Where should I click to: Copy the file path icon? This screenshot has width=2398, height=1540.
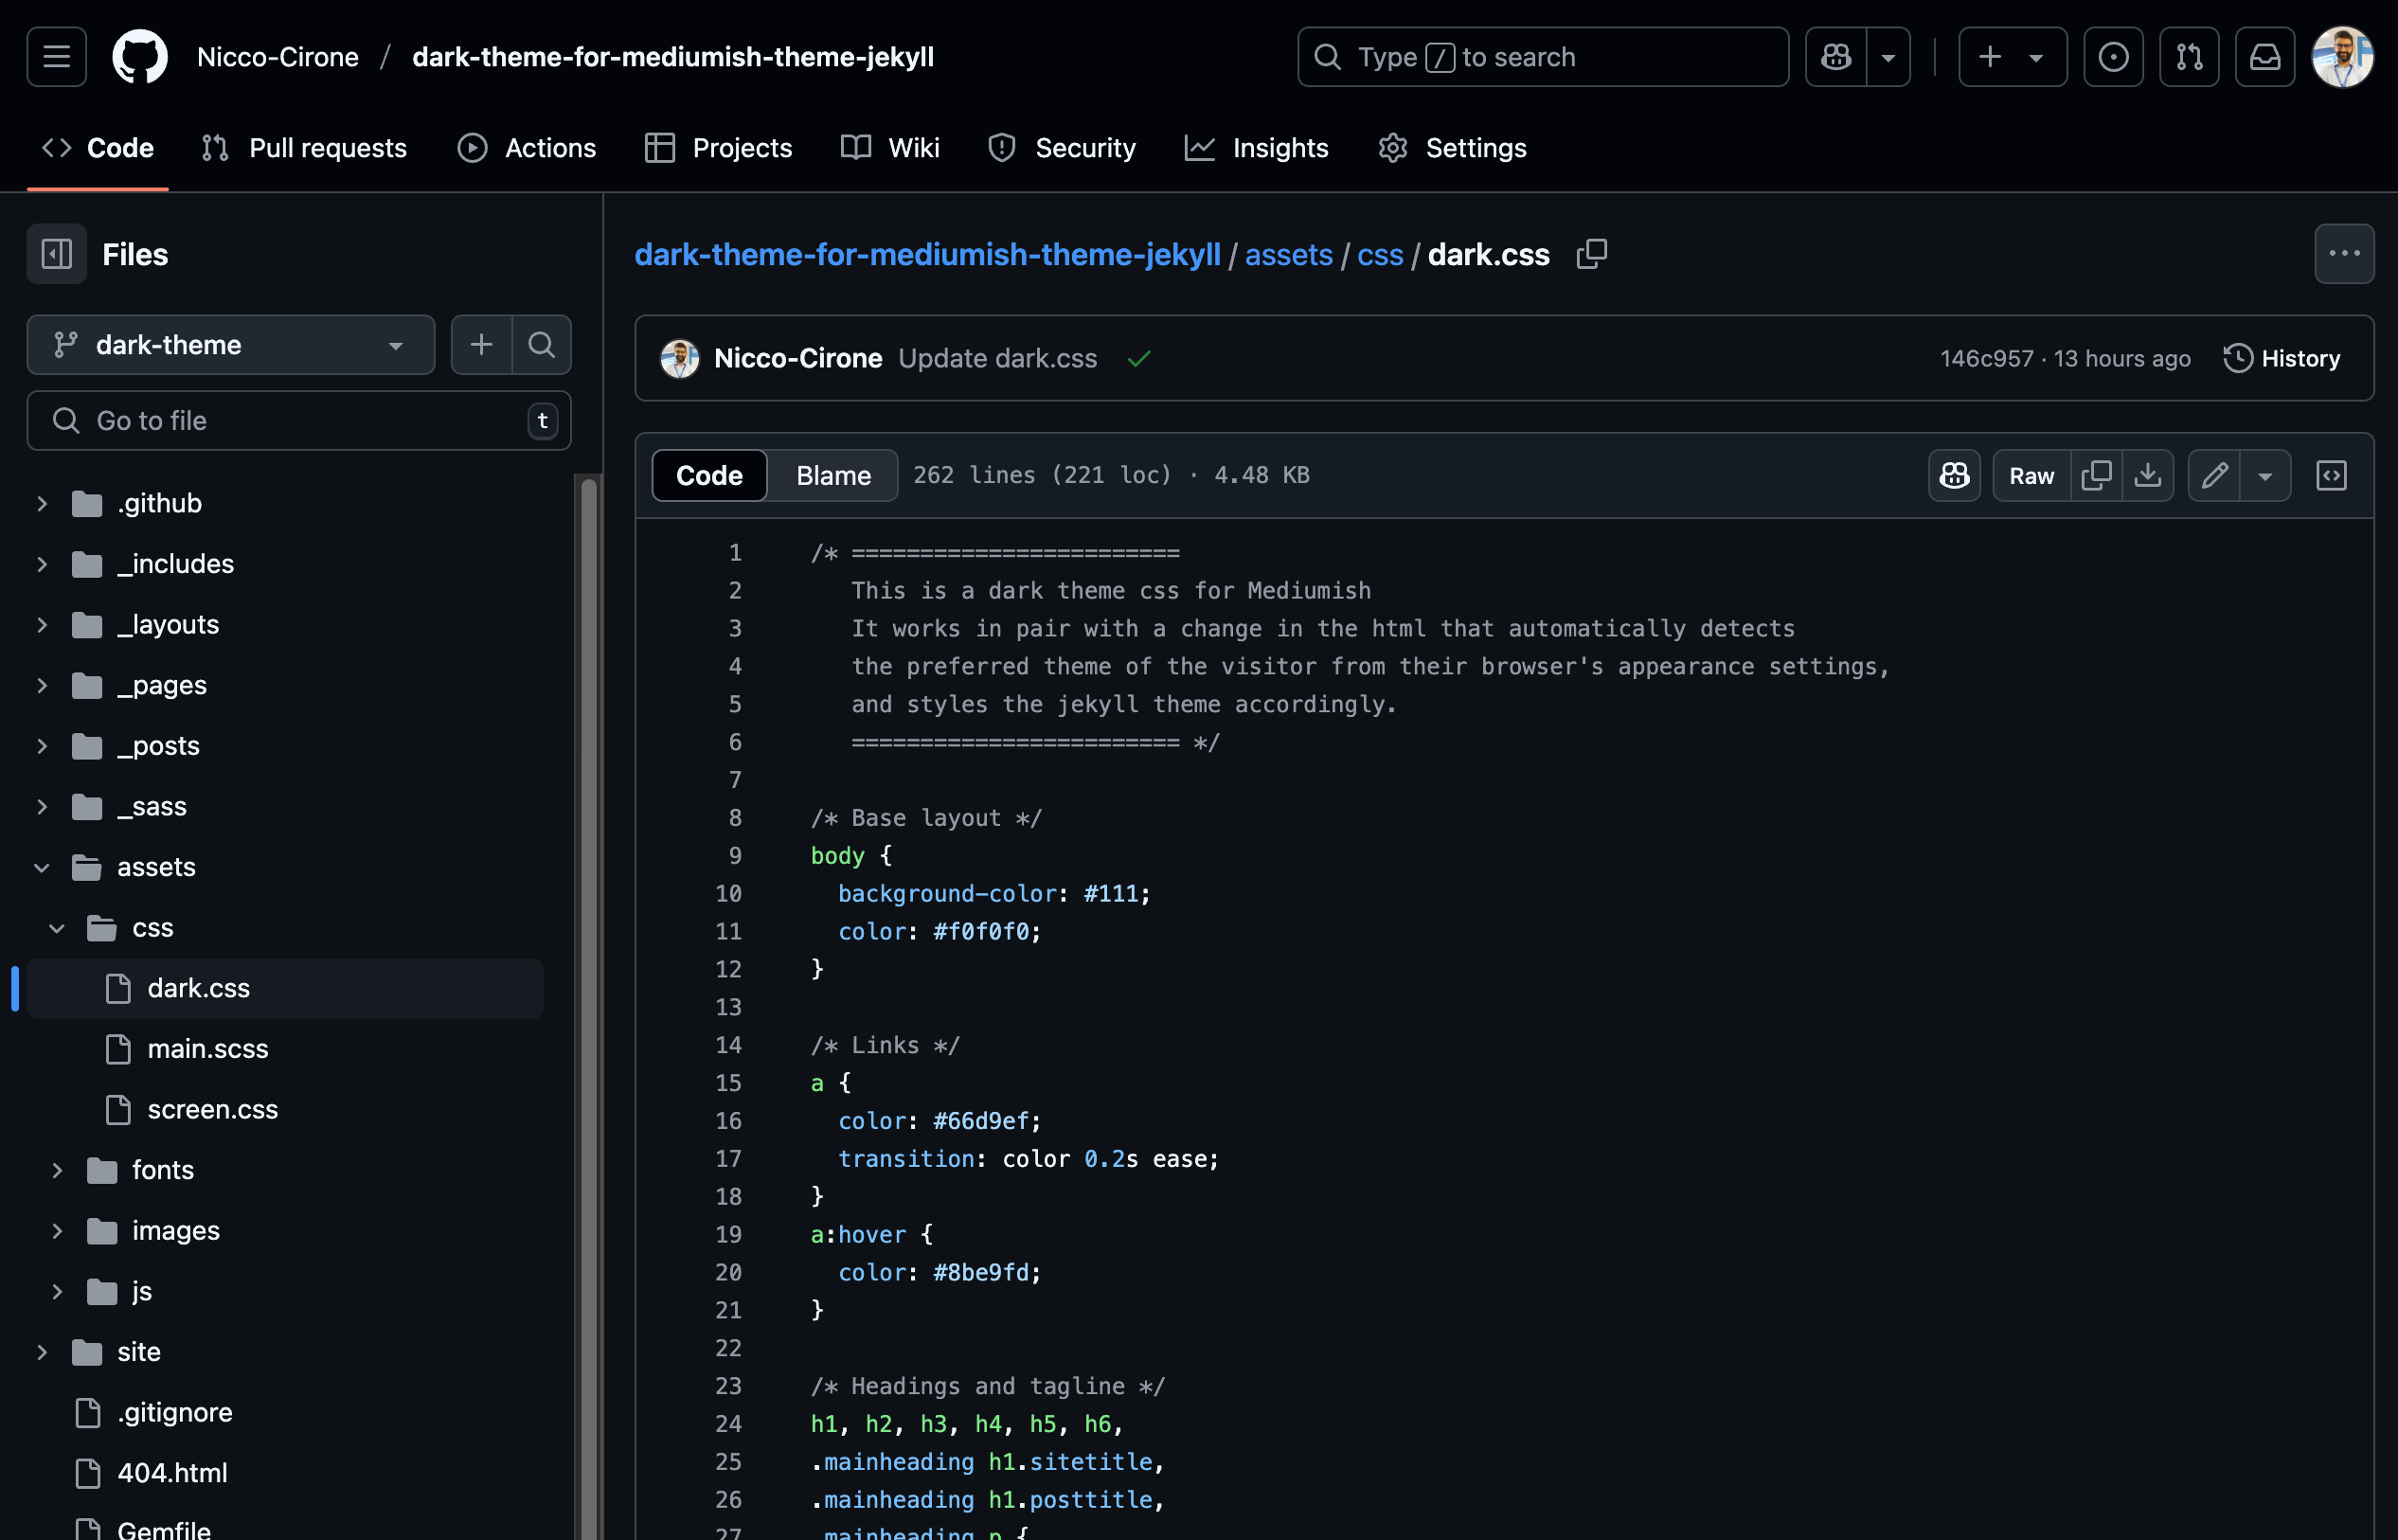pos(1592,254)
